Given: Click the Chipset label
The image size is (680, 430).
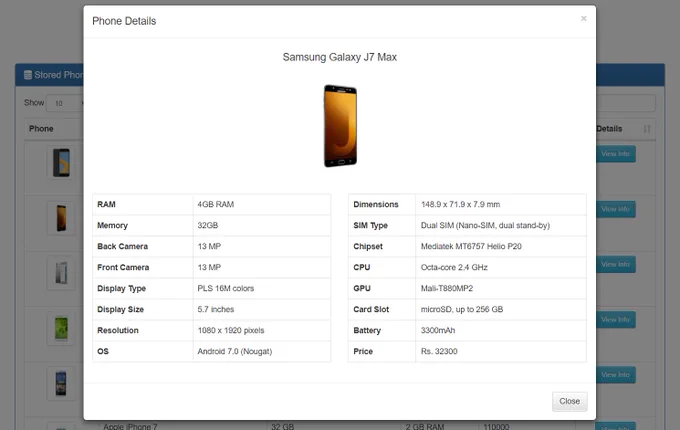Looking at the screenshot, I should (x=368, y=246).
